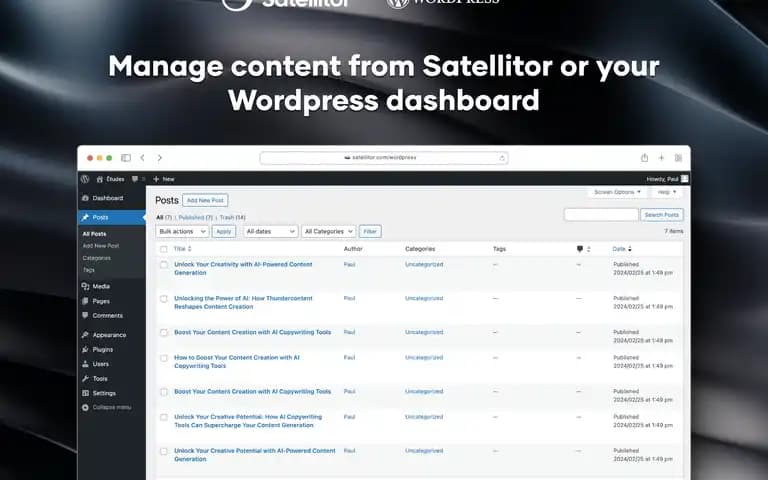Viewport: 768px width, 480px height.
Task: Click the WordPress logo in admin bar
Action: click(x=85, y=179)
